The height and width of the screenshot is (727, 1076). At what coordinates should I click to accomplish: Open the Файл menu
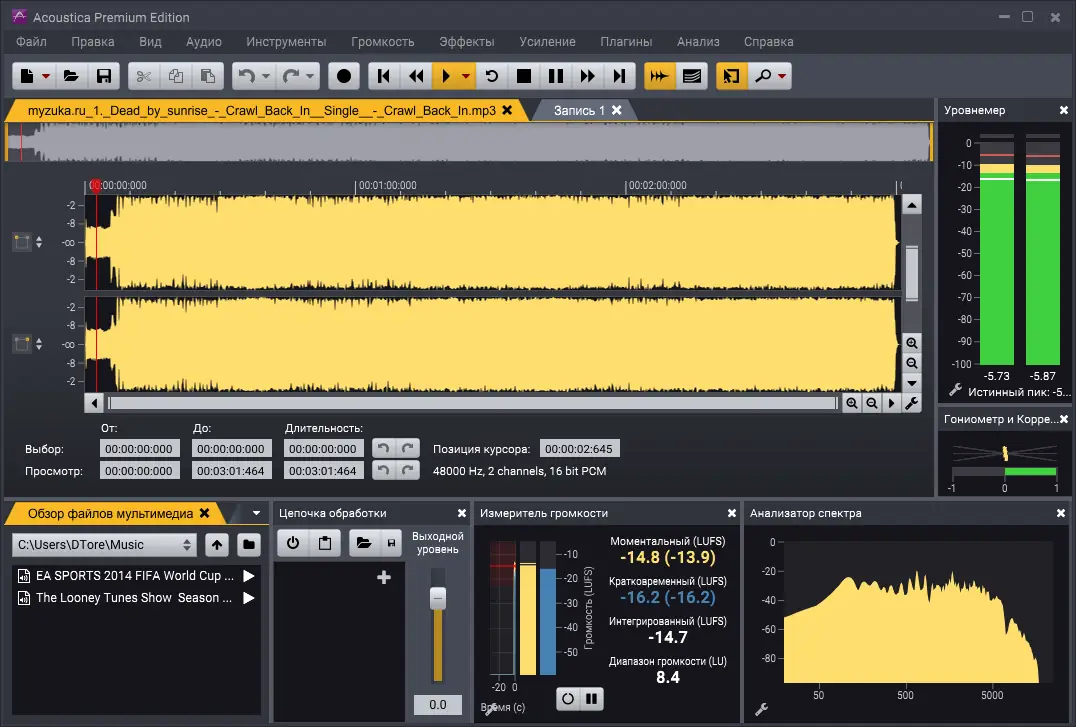pyautogui.click(x=32, y=42)
